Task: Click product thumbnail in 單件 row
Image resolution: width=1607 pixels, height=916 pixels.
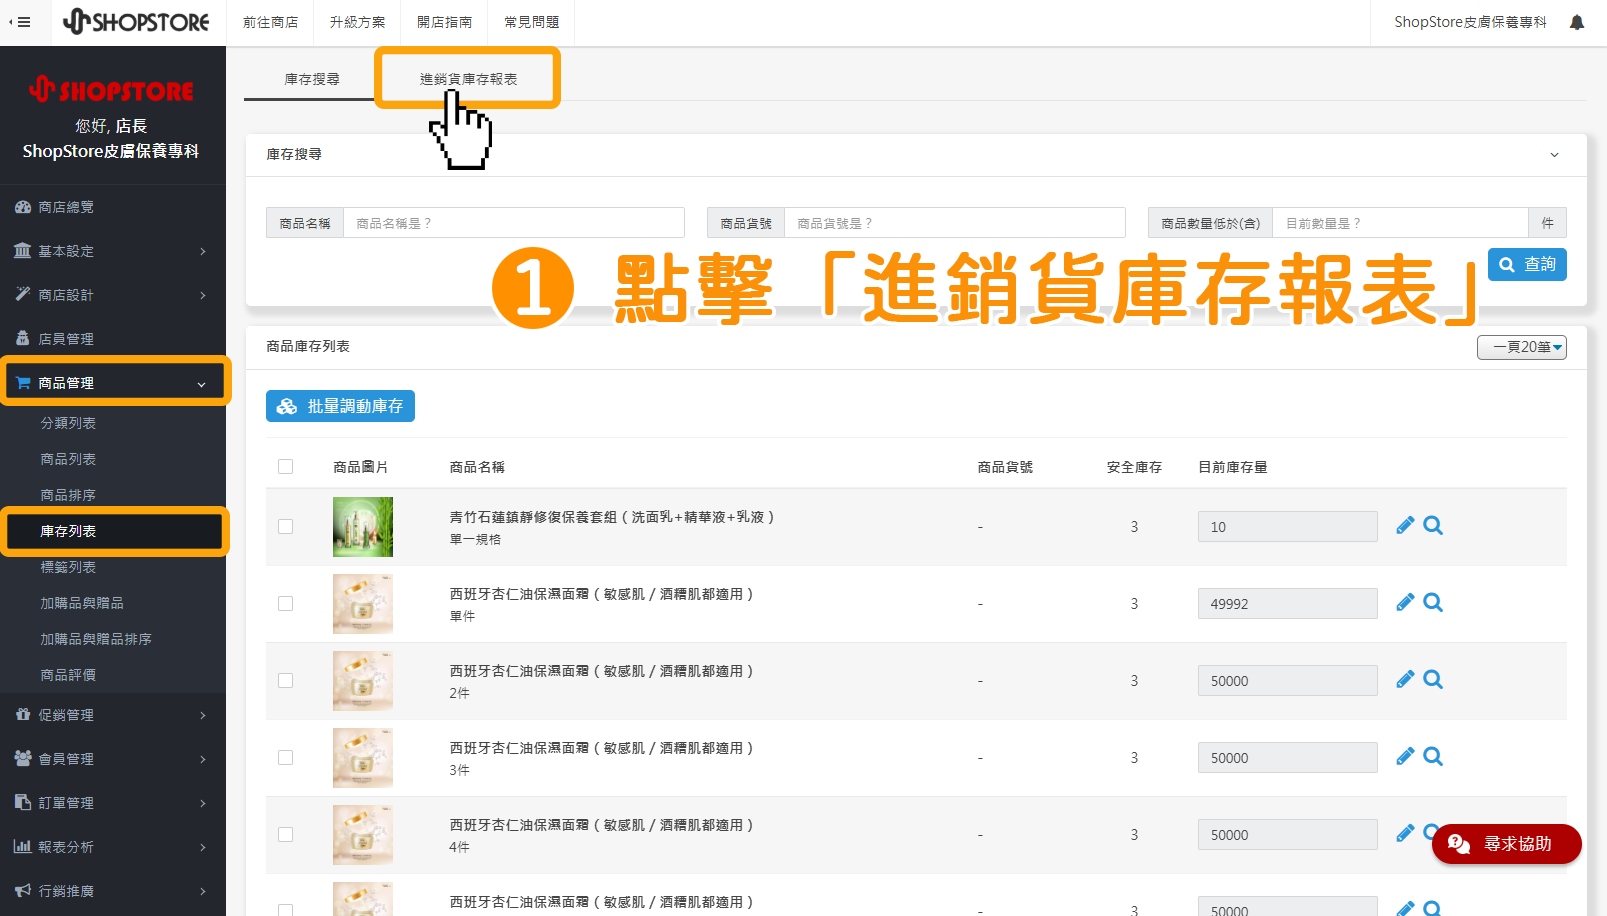Action: (363, 604)
